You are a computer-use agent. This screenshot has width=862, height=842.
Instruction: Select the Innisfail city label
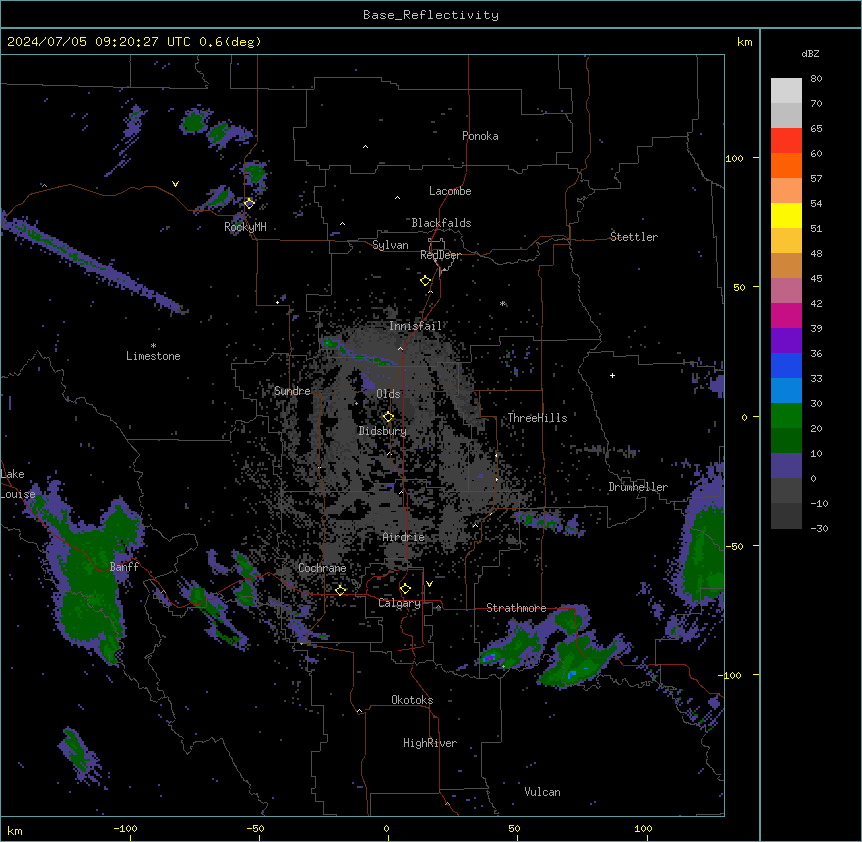(x=415, y=326)
